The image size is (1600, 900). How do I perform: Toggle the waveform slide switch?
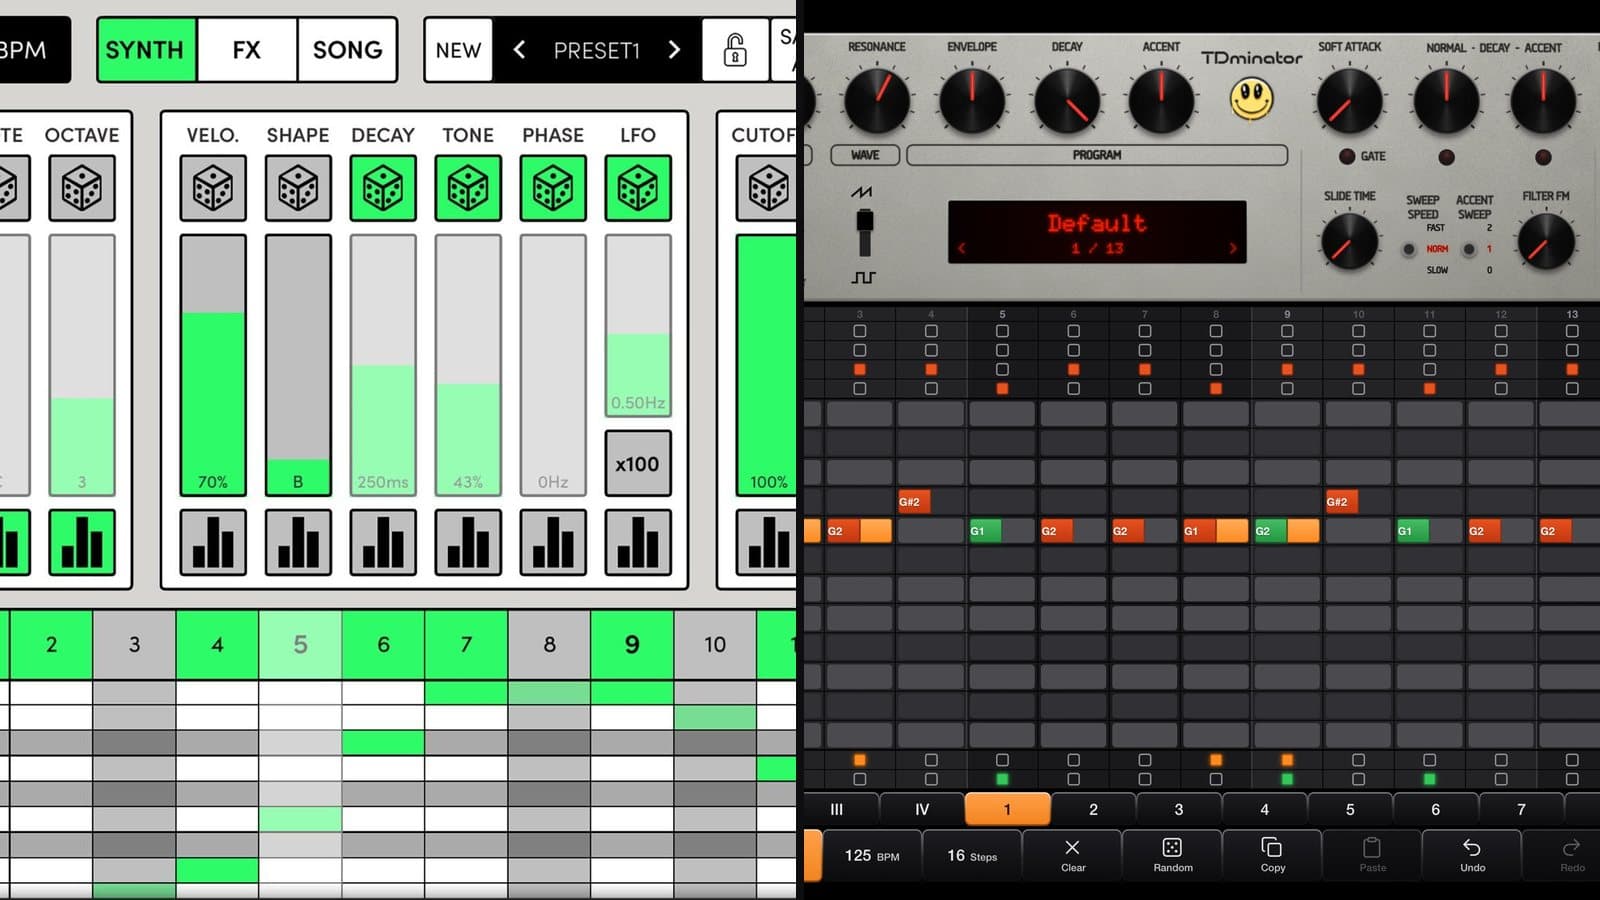[865, 233]
